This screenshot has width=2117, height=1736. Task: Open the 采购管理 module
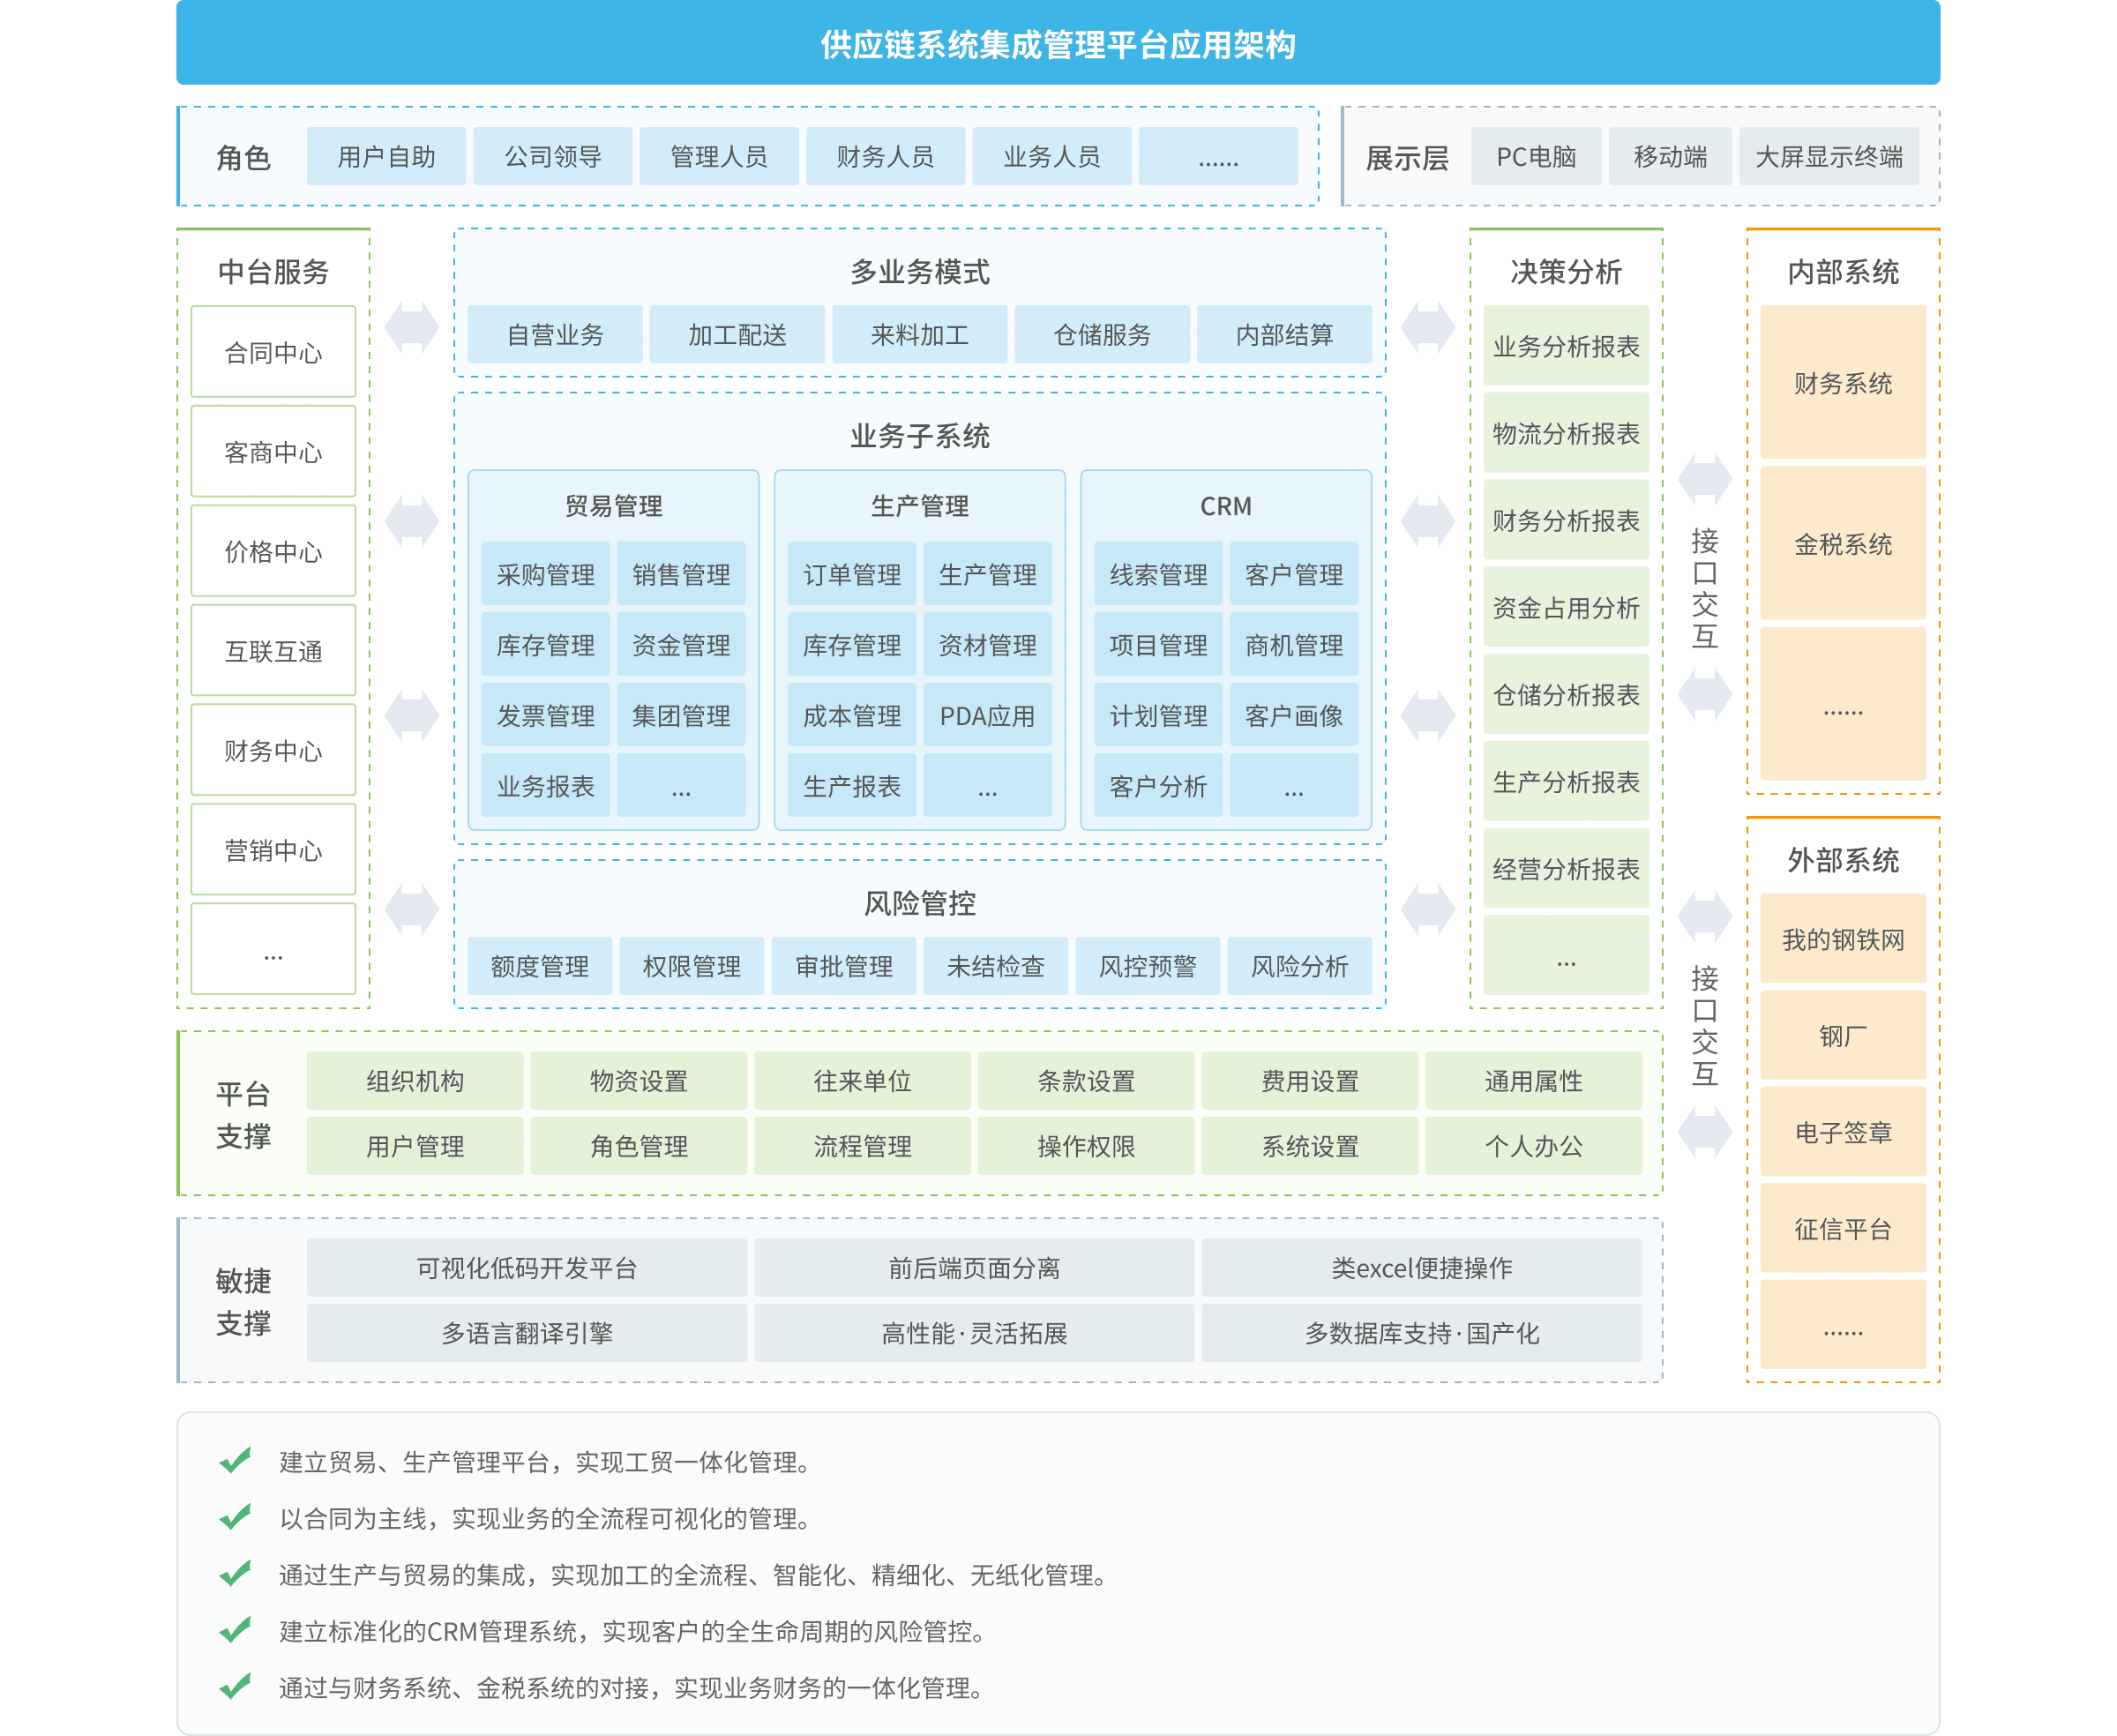[545, 575]
